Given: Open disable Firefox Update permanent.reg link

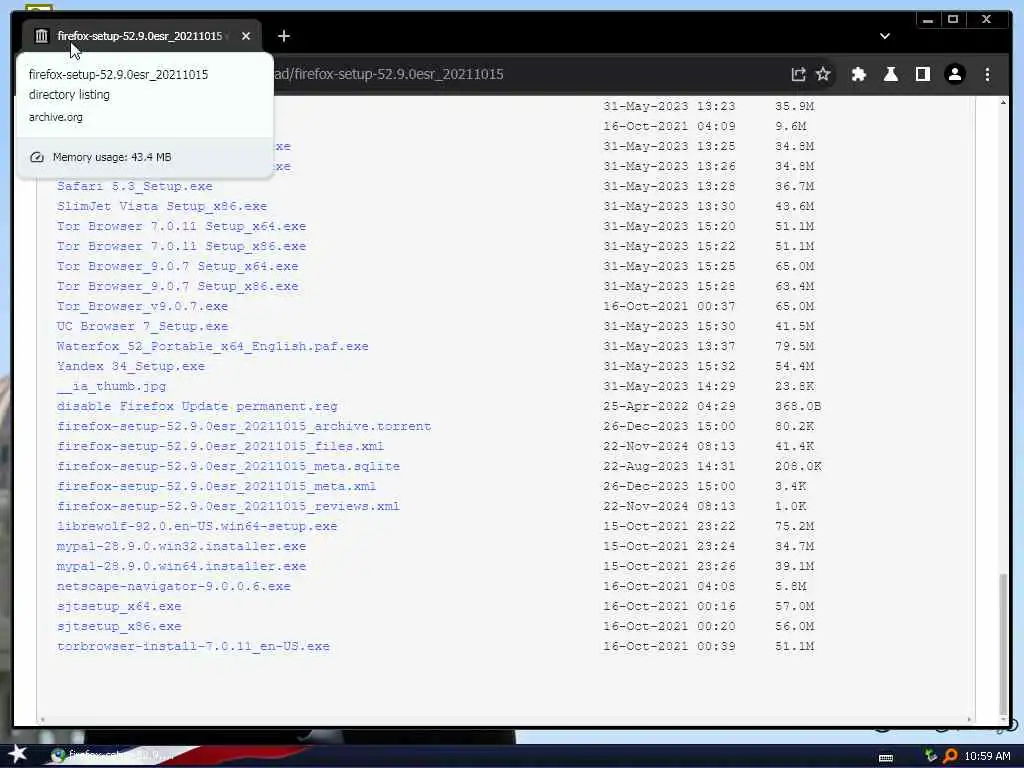Looking at the screenshot, I should [197, 406].
